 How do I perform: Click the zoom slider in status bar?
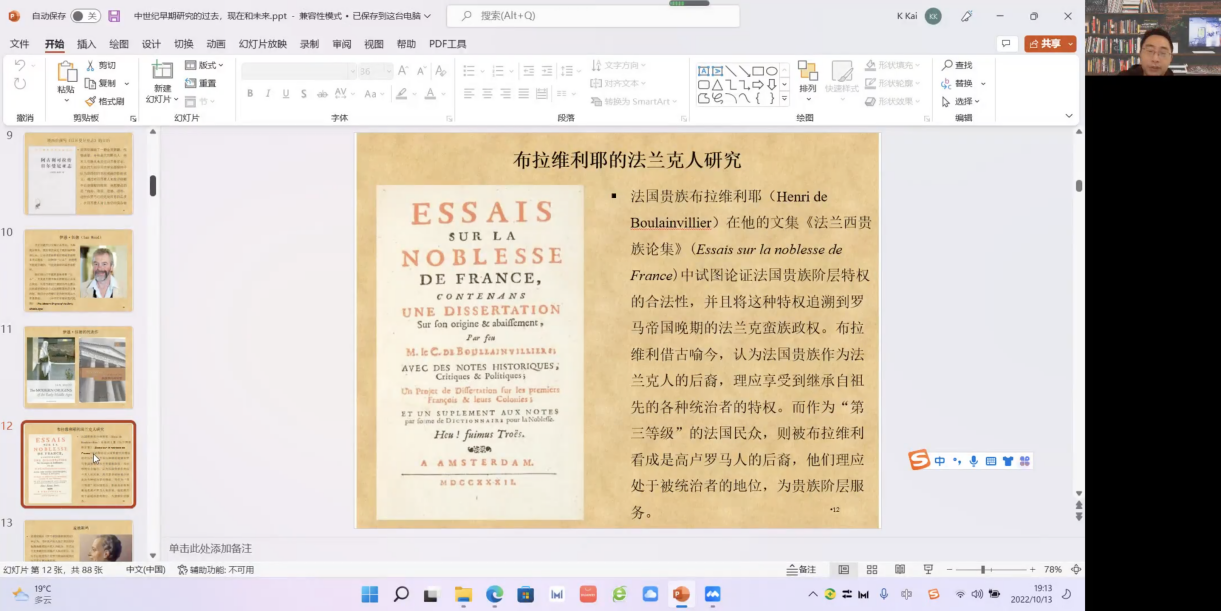click(983, 569)
